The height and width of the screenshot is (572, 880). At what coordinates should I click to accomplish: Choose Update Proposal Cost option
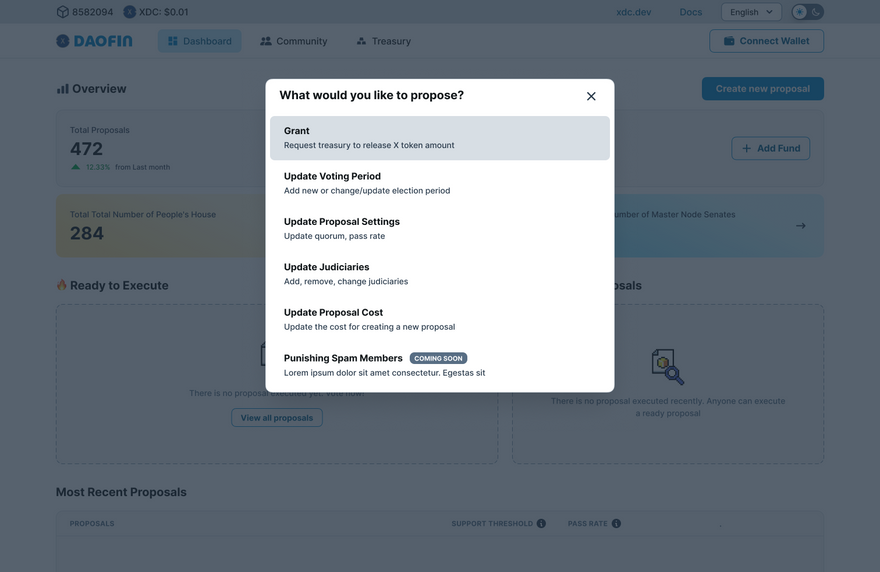tap(439, 319)
